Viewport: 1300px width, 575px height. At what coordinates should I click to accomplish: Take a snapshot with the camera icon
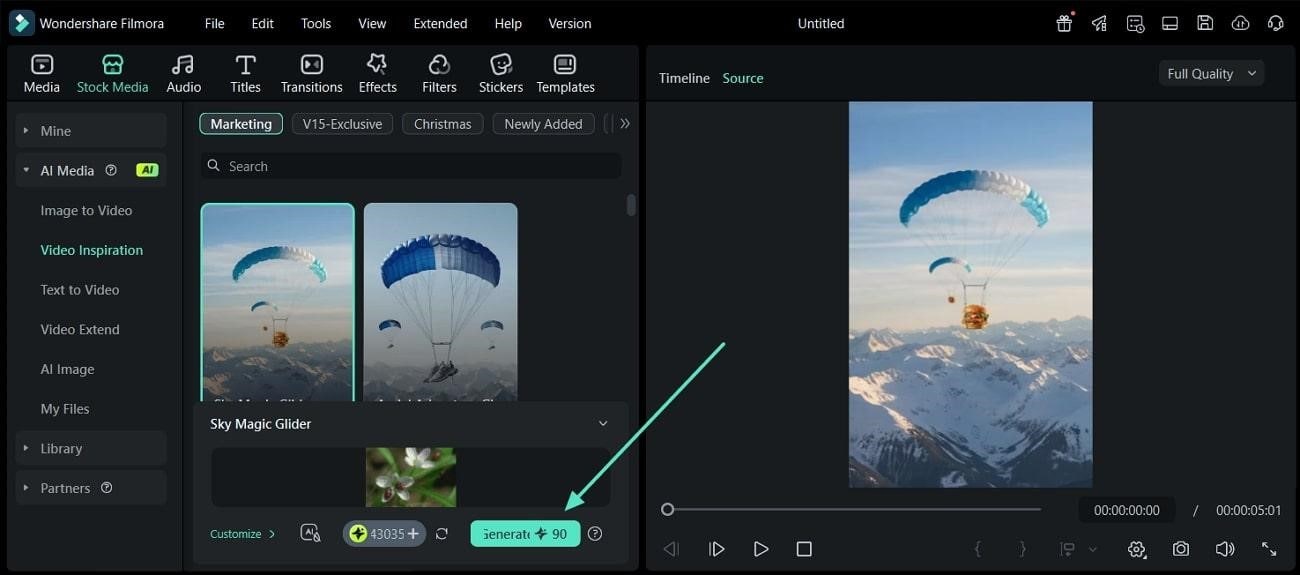tap(1181, 549)
